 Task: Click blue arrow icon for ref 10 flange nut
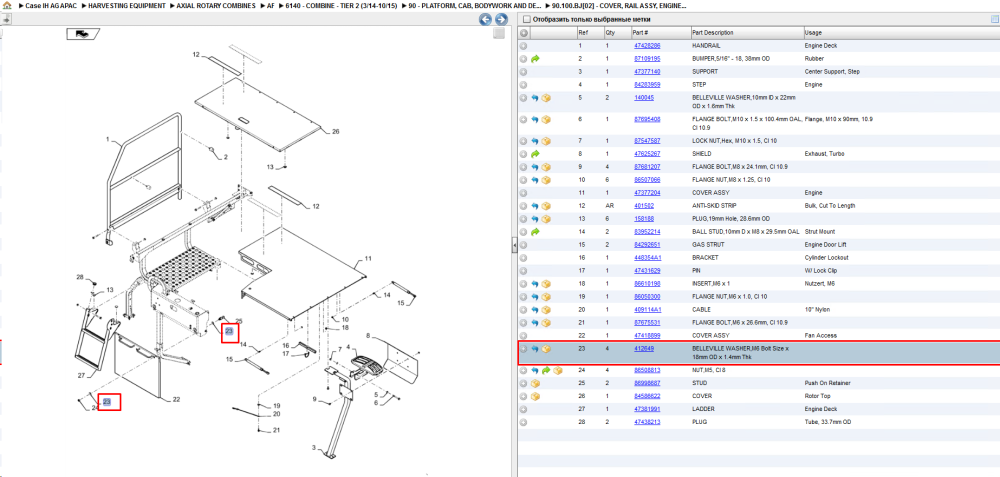[x=535, y=180]
